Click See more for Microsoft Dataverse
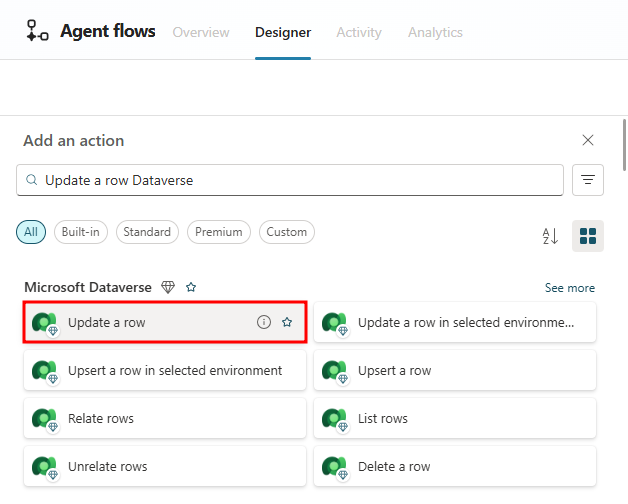The image size is (628, 504). pyautogui.click(x=570, y=288)
